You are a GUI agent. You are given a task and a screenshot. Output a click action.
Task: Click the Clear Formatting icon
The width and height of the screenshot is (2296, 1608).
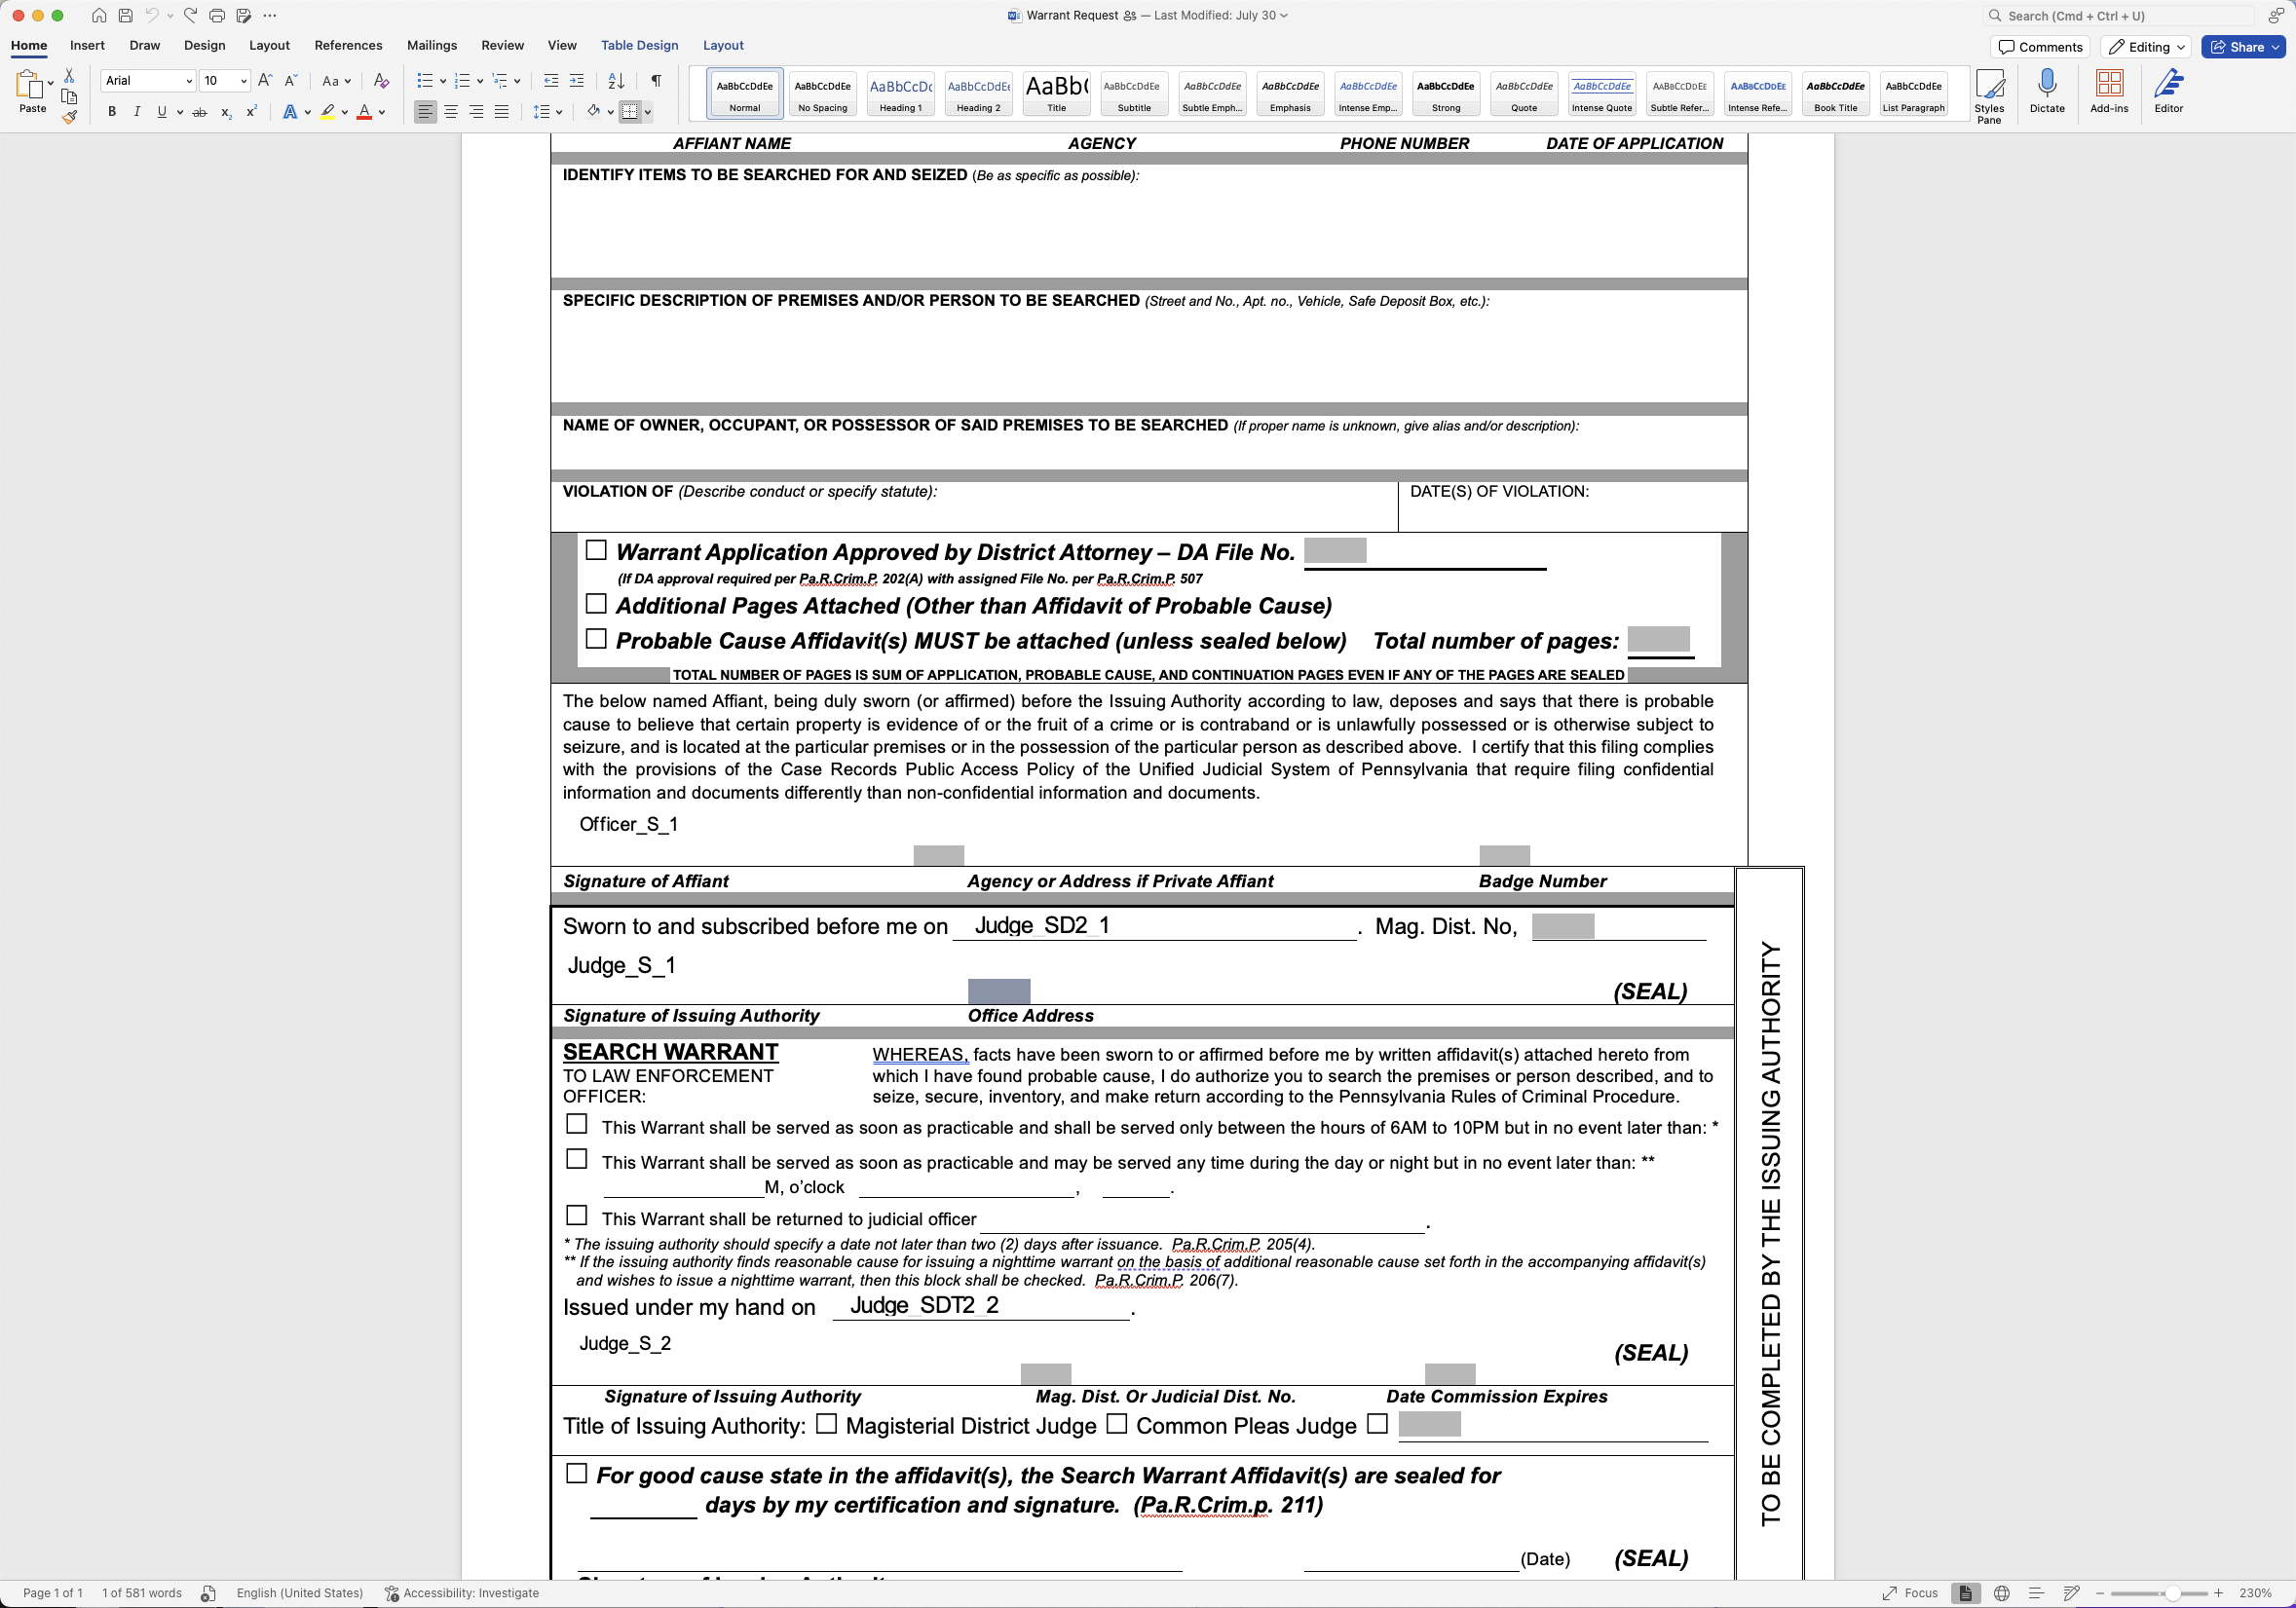click(381, 81)
